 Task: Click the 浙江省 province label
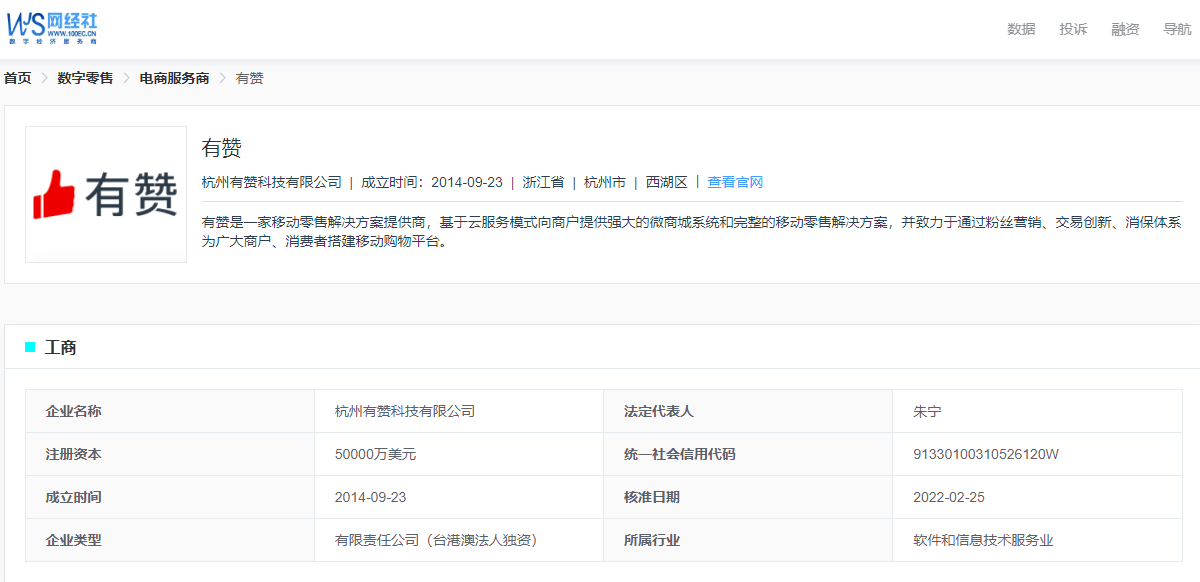(x=543, y=182)
